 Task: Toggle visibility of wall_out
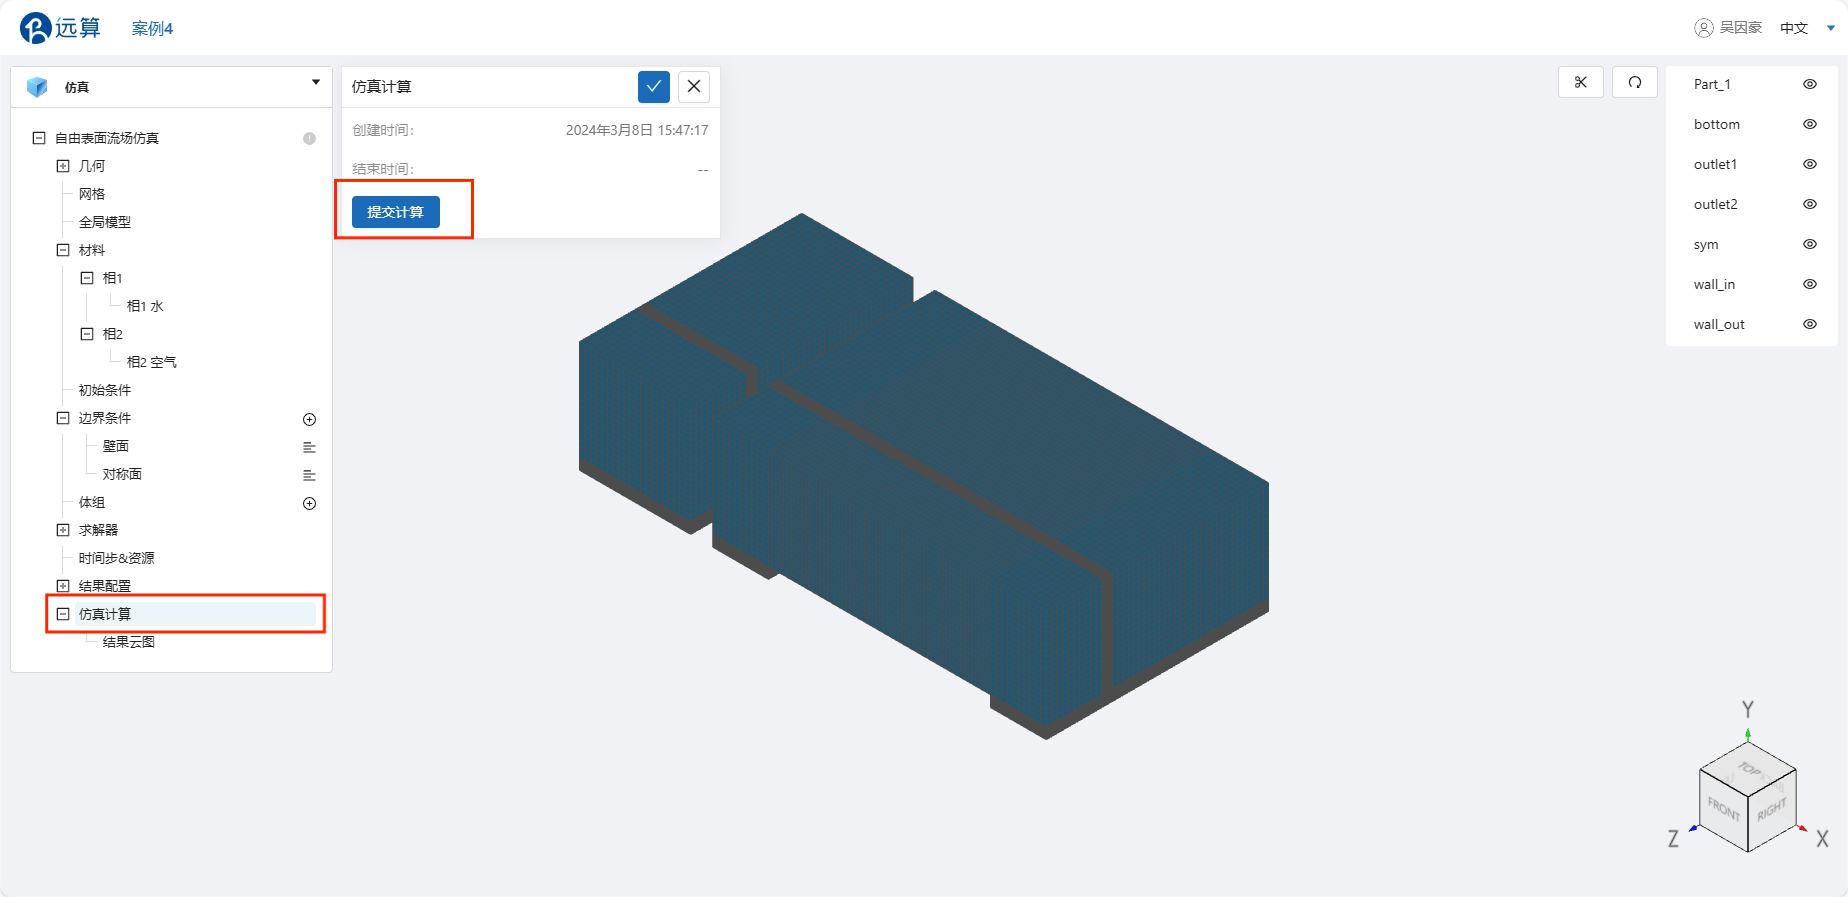click(x=1810, y=324)
